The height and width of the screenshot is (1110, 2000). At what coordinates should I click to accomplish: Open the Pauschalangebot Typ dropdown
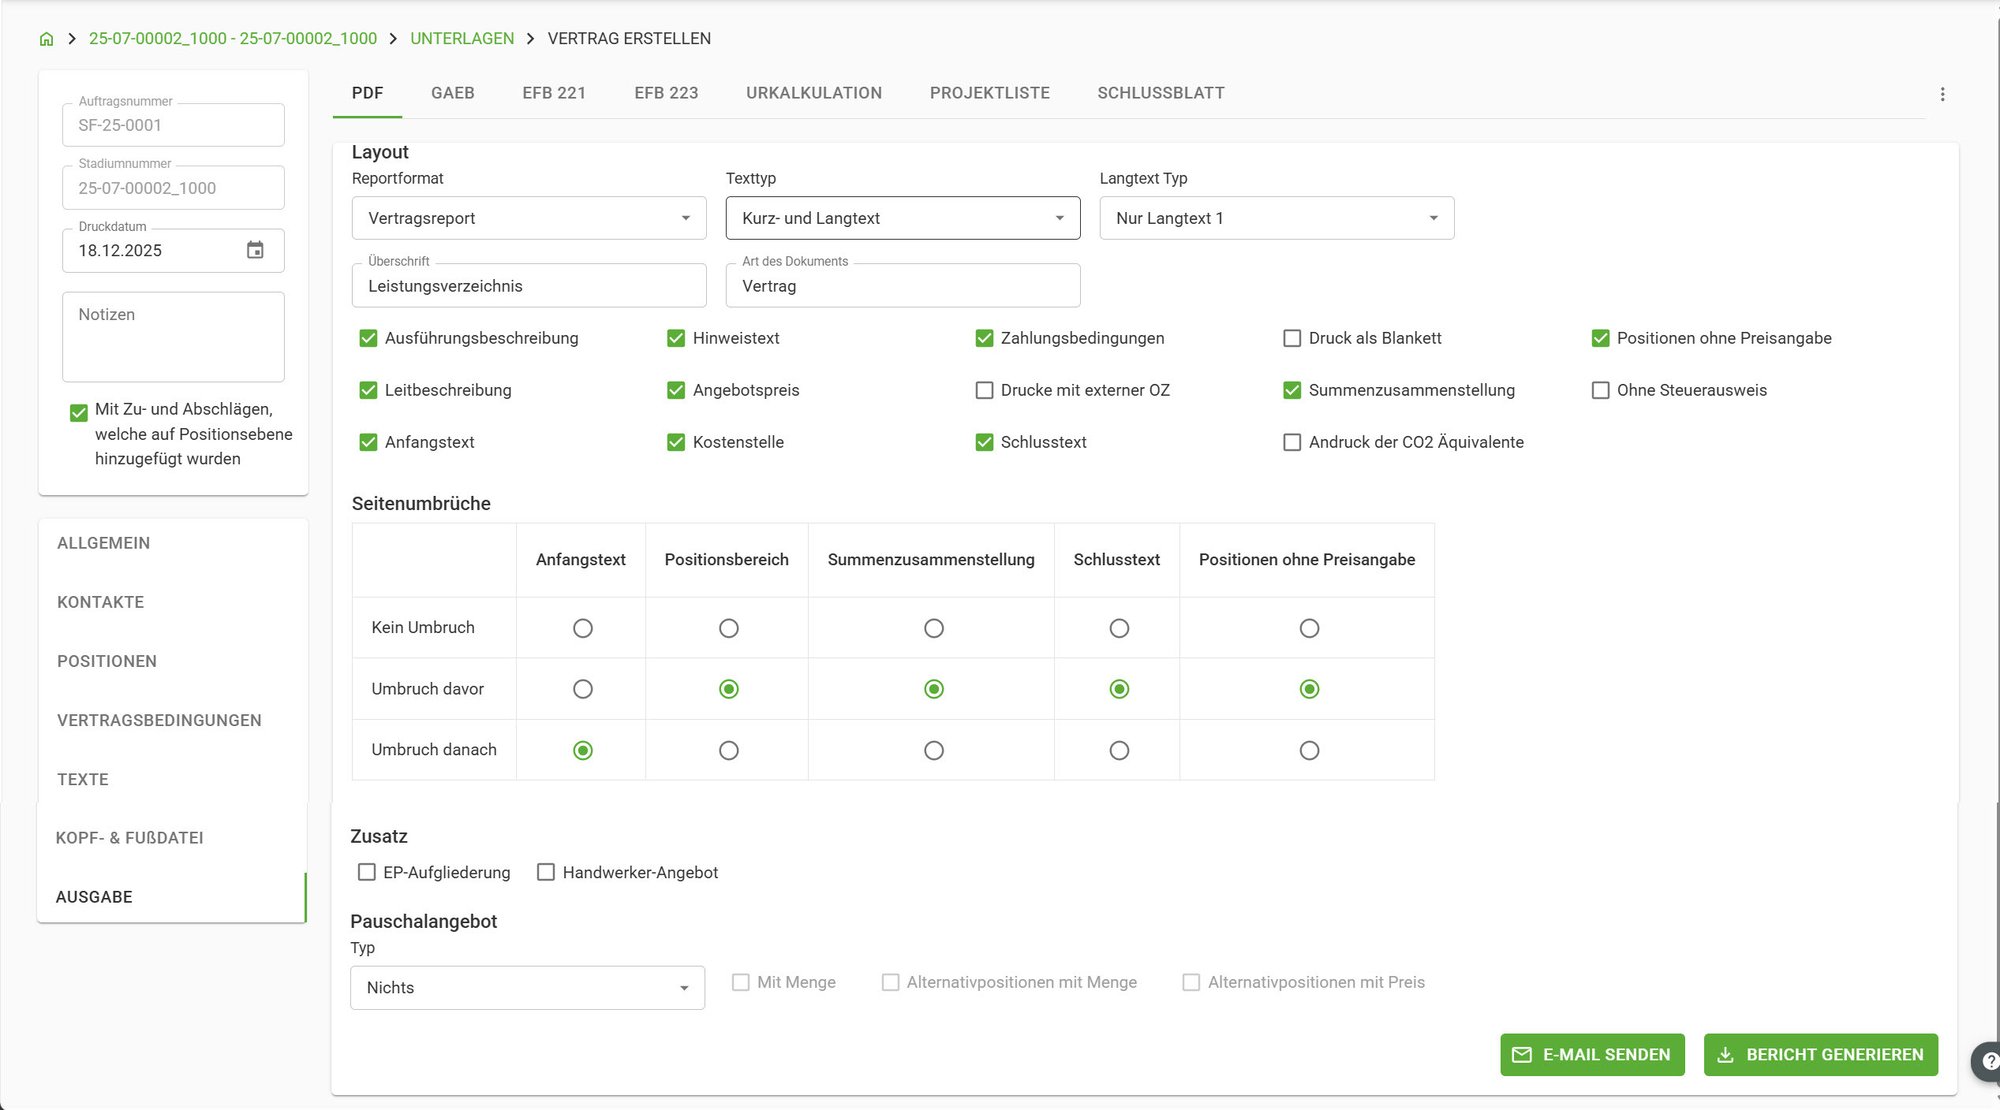pos(527,988)
